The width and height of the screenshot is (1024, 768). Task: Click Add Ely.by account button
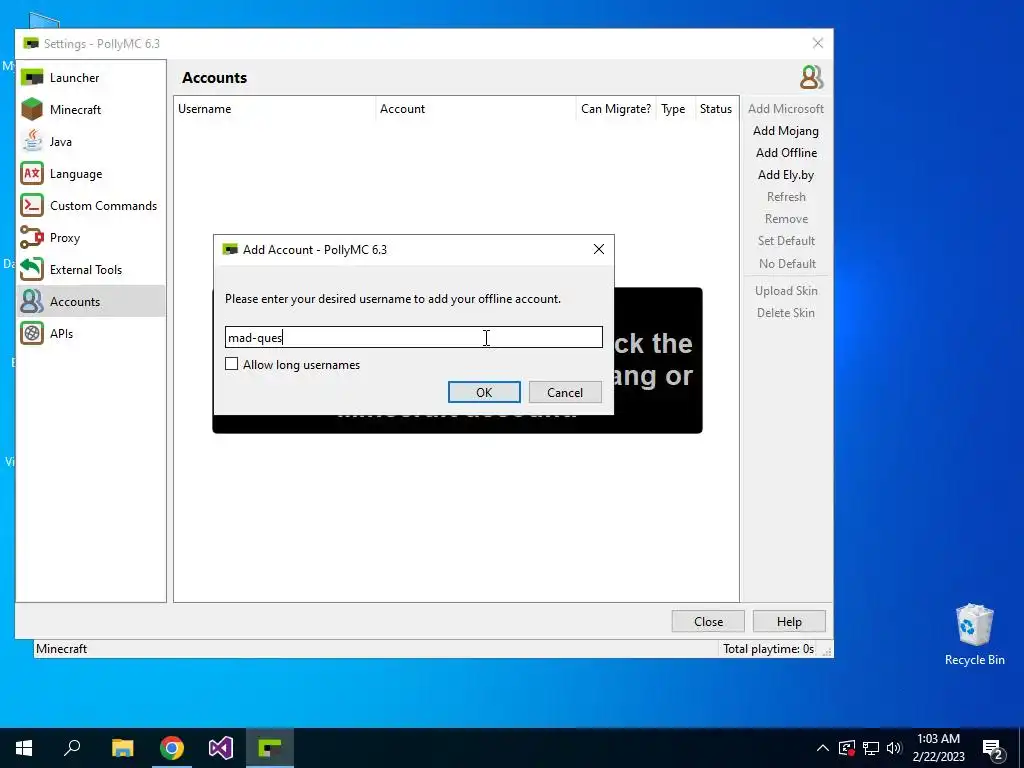click(786, 175)
